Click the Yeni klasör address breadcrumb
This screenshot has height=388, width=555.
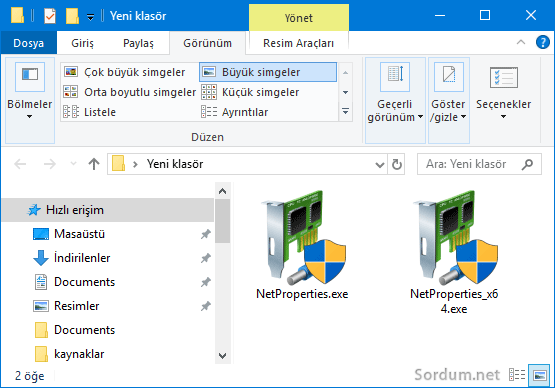pos(175,164)
